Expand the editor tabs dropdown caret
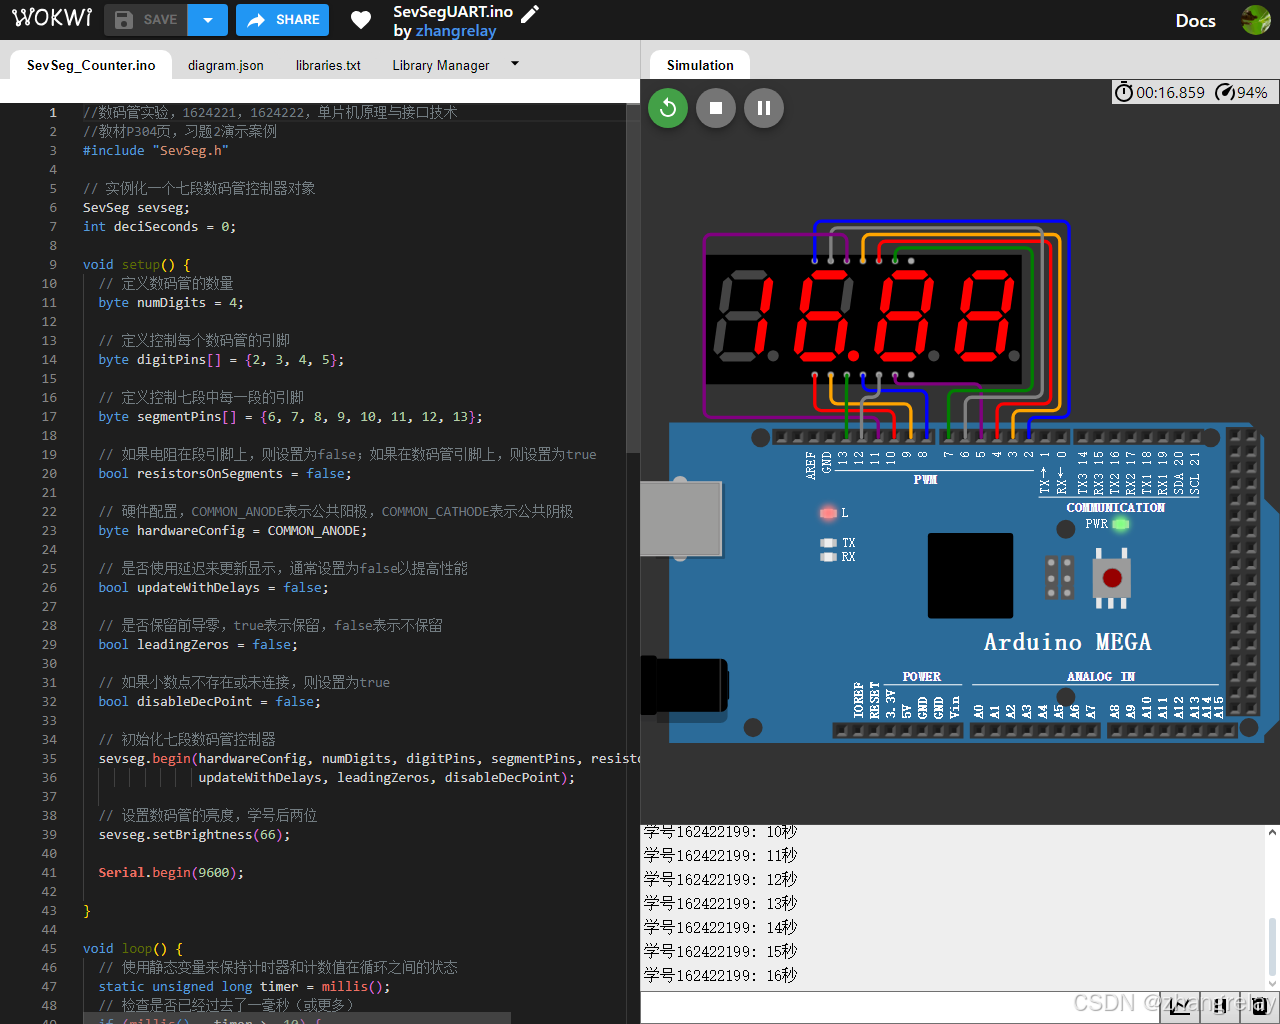The width and height of the screenshot is (1280, 1024). 515,64
